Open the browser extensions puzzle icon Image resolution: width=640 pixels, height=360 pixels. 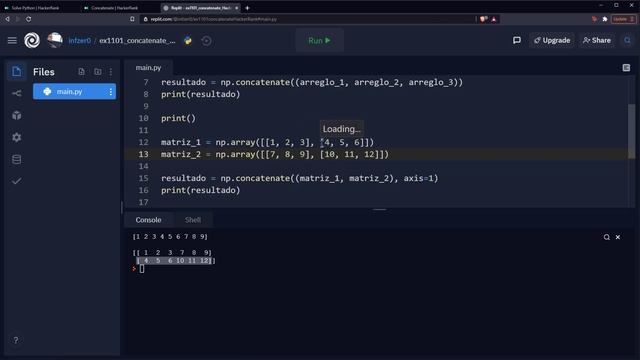pos(605,19)
